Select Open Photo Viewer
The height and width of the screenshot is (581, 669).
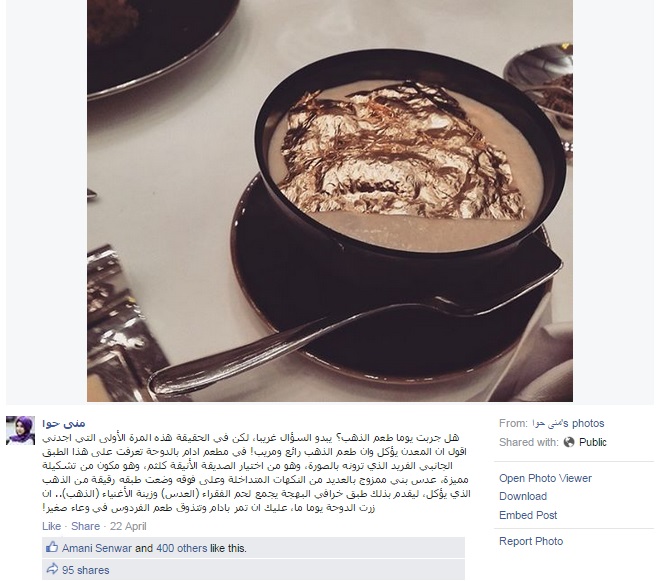pyautogui.click(x=545, y=478)
